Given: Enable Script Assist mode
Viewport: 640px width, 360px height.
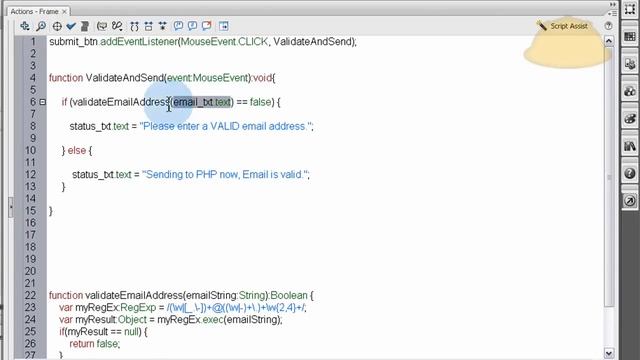Looking at the screenshot, I should (x=562, y=26).
